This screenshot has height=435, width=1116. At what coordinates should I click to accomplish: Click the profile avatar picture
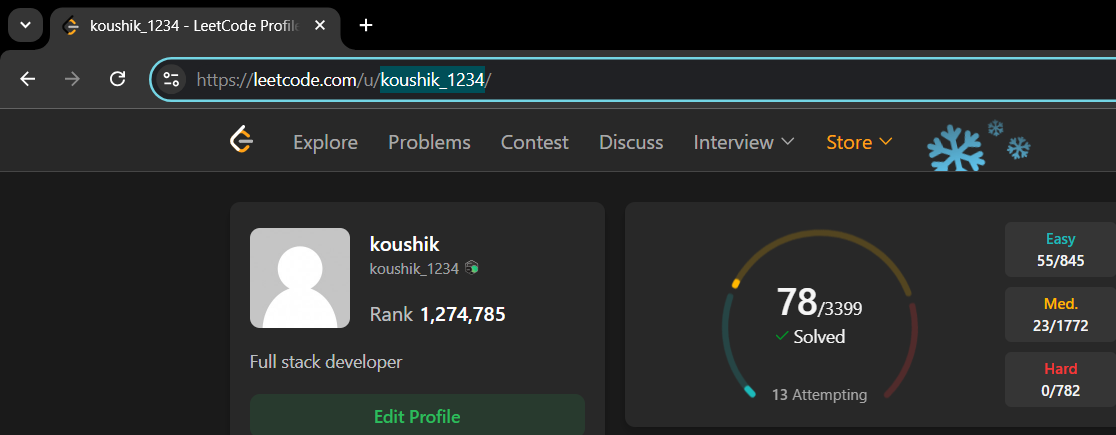[x=300, y=278]
